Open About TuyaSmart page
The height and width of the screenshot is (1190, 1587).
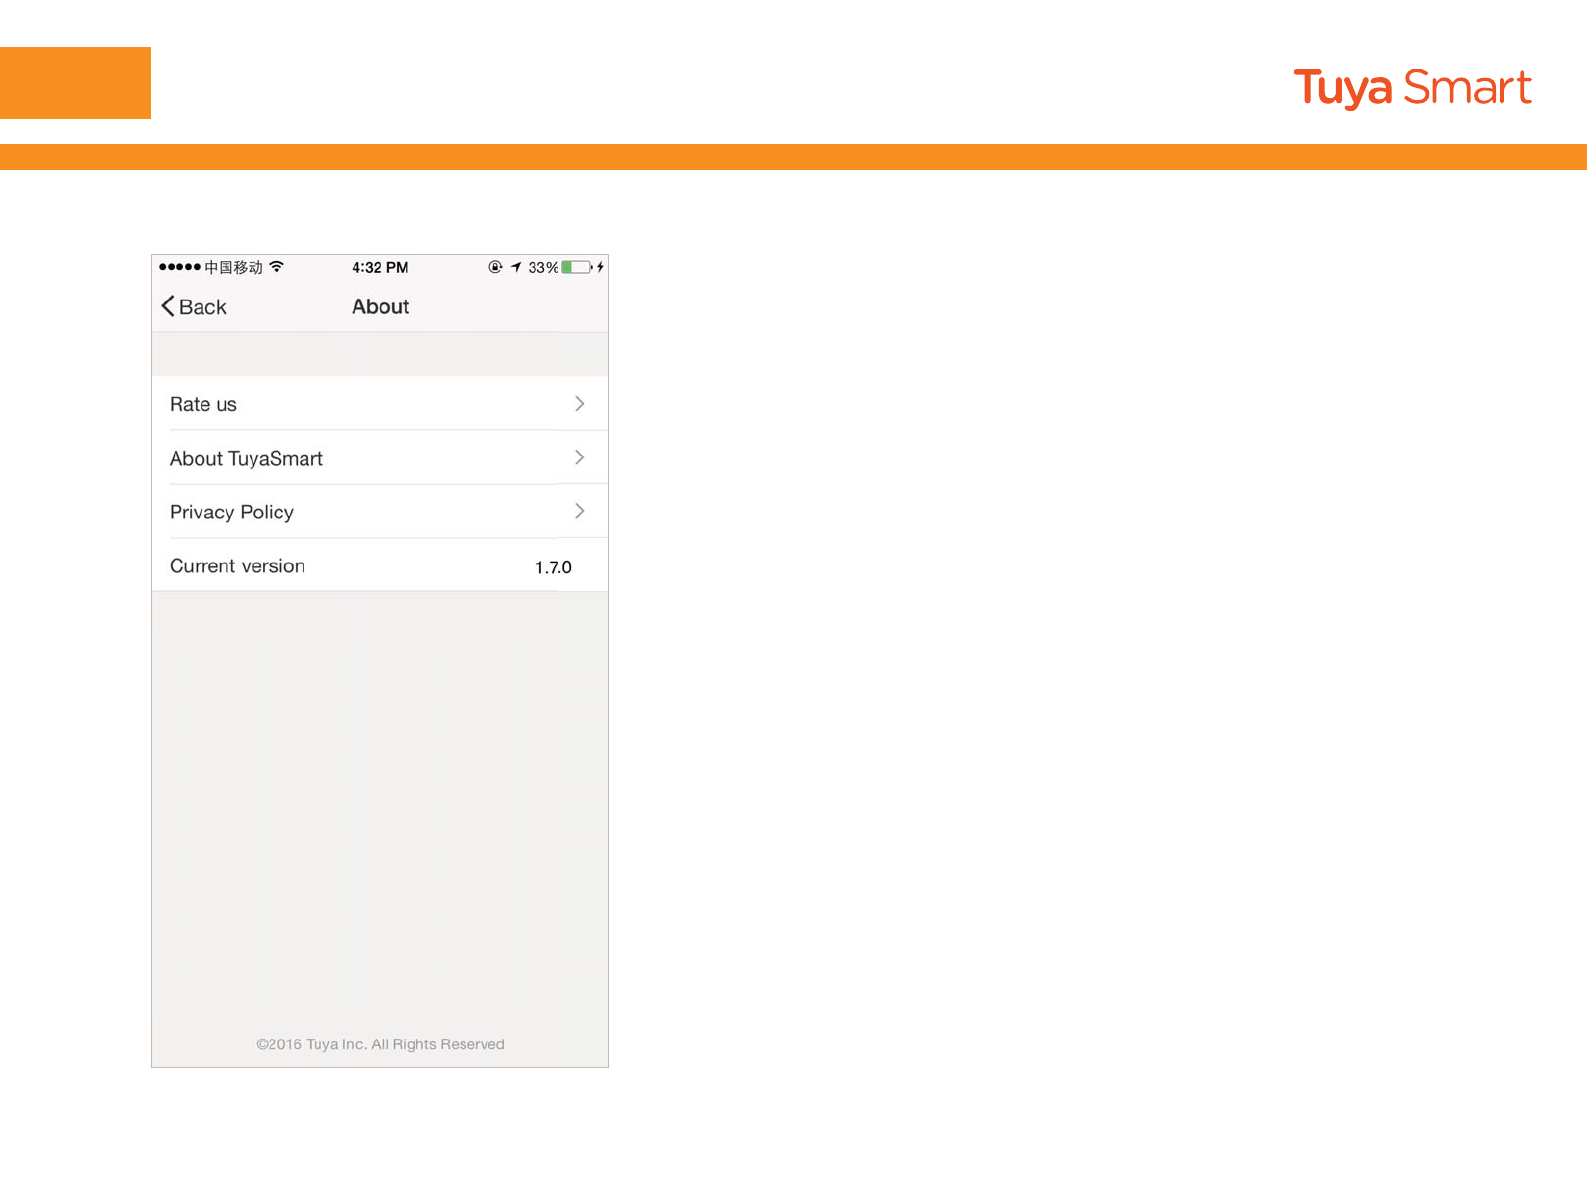[x=380, y=458]
